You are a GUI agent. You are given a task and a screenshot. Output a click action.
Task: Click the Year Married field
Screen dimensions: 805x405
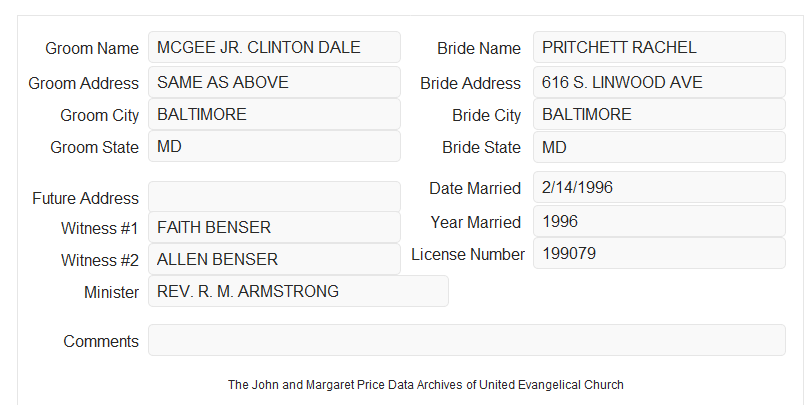659,221
